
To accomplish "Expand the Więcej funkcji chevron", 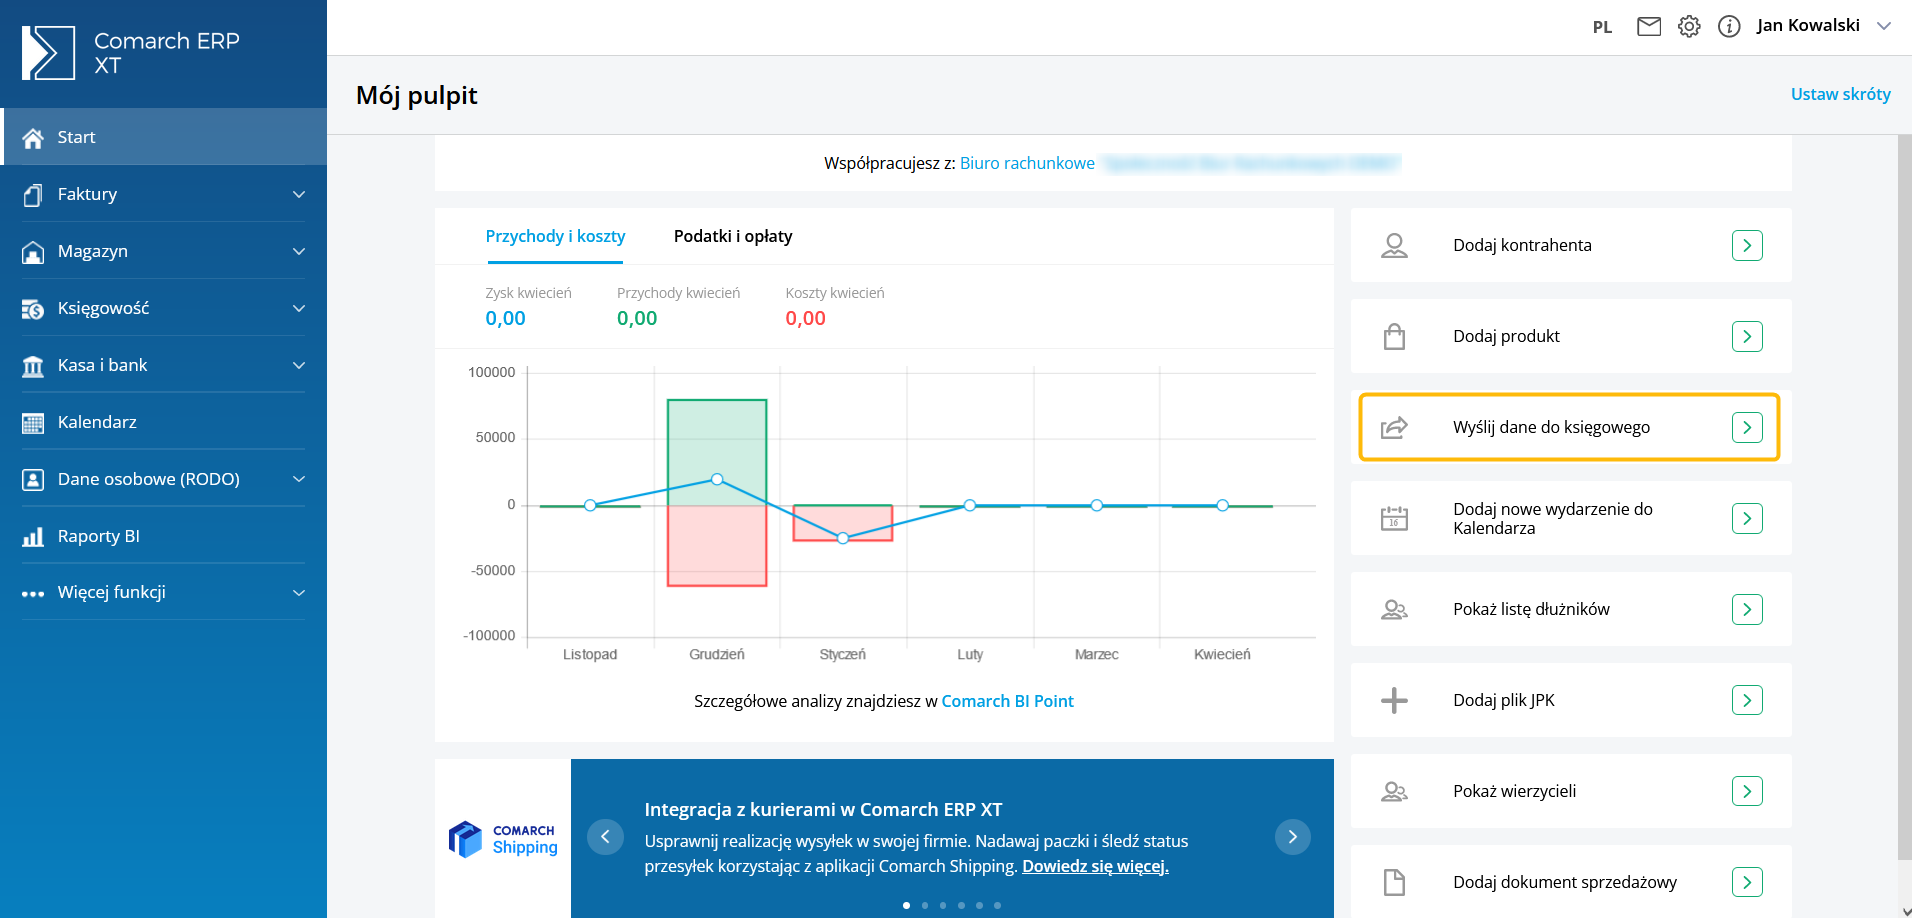I will point(298,593).
